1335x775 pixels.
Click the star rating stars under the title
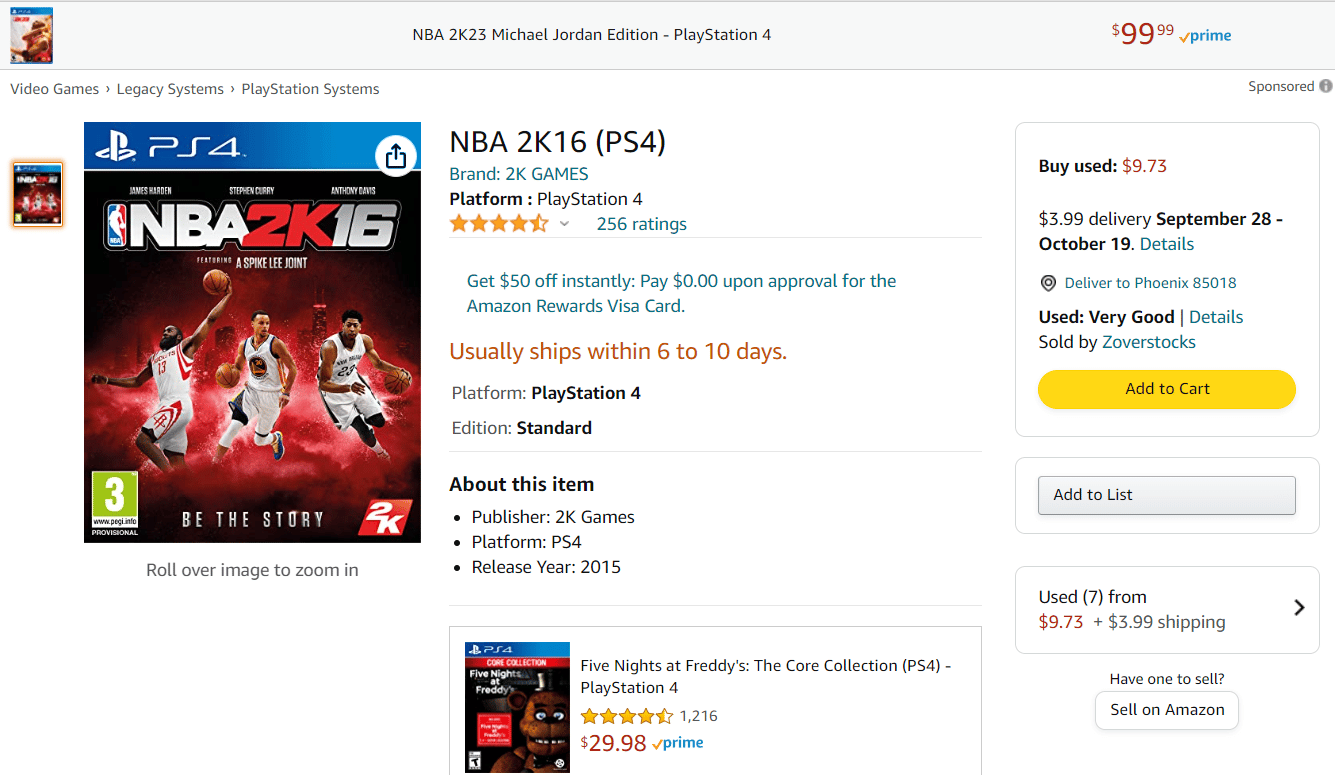click(x=498, y=223)
